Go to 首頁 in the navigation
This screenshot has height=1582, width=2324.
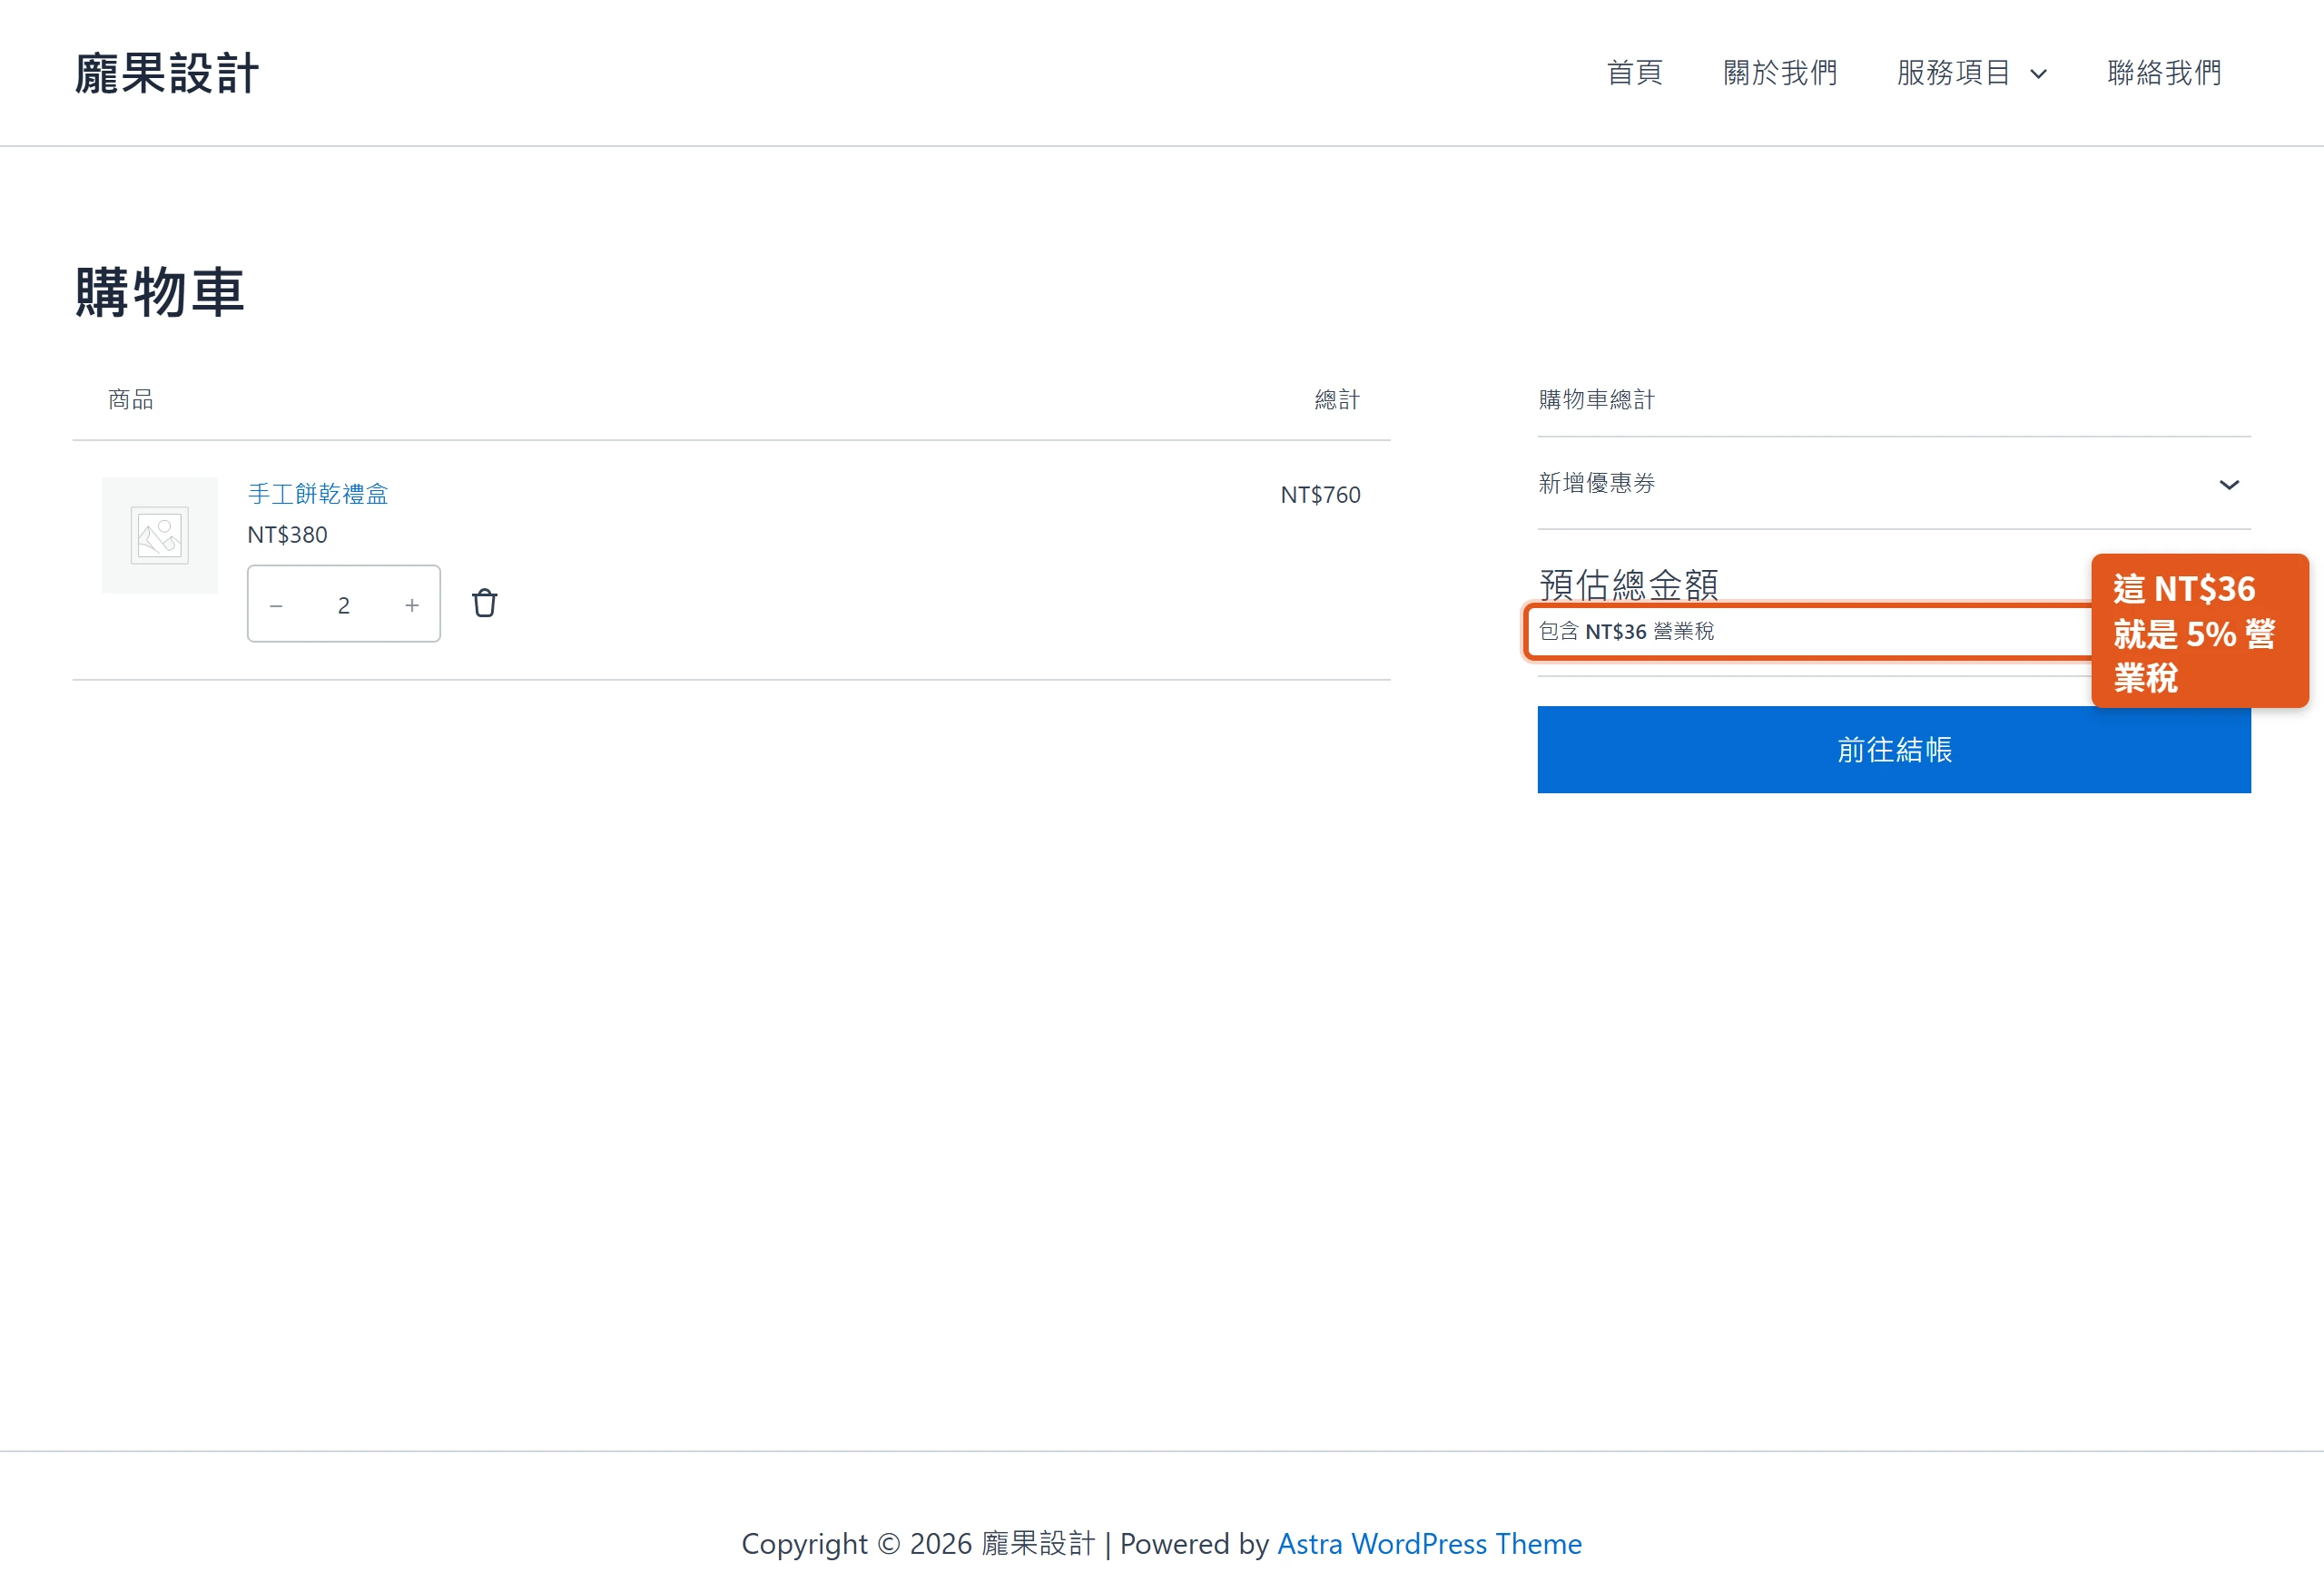[1634, 73]
